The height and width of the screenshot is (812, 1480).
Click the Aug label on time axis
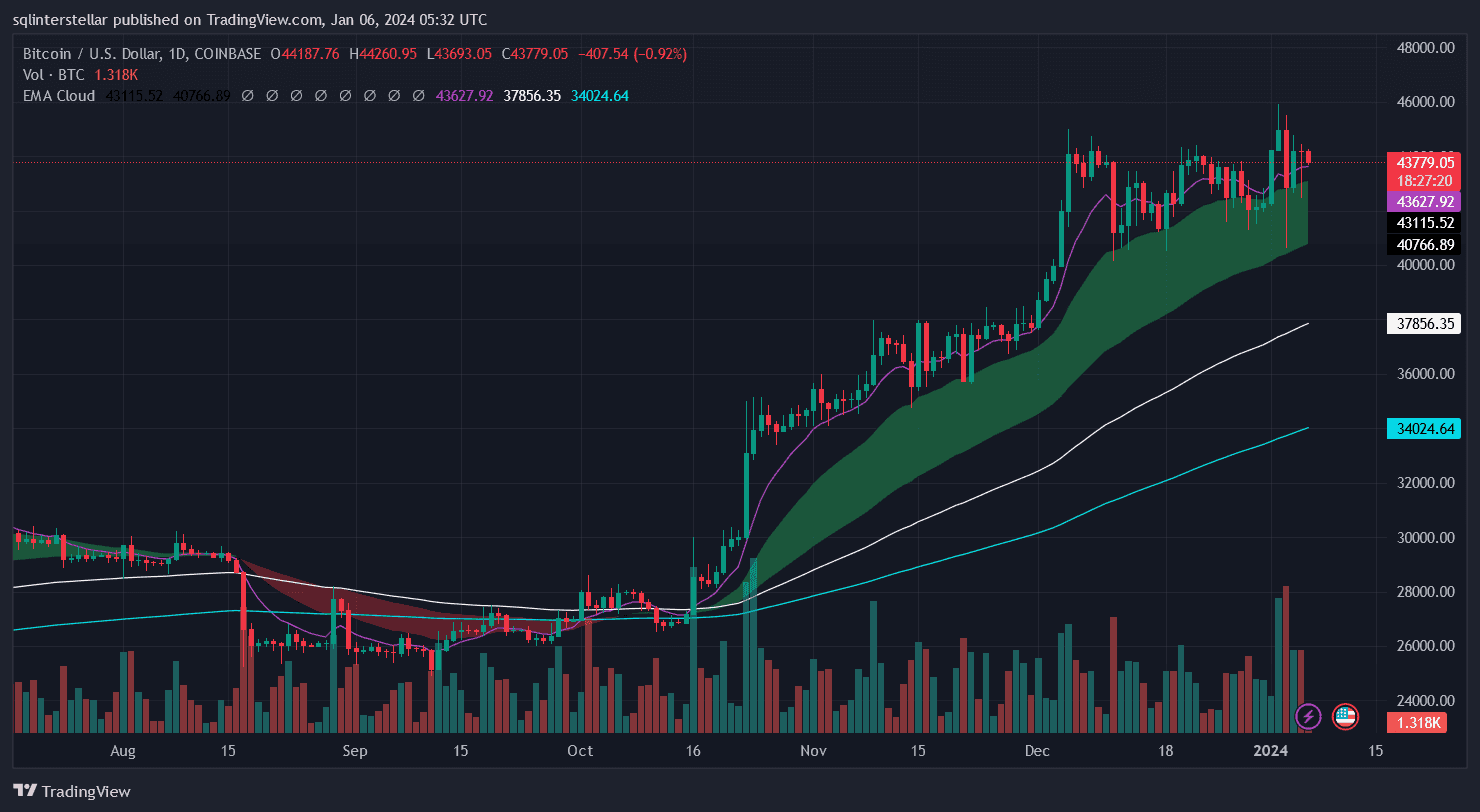click(x=123, y=750)
